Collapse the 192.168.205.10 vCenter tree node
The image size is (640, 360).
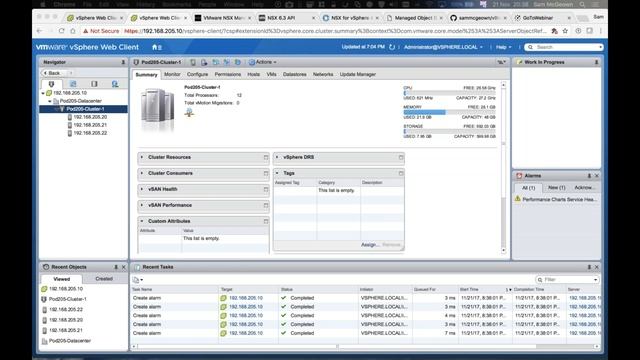[43, 93]
